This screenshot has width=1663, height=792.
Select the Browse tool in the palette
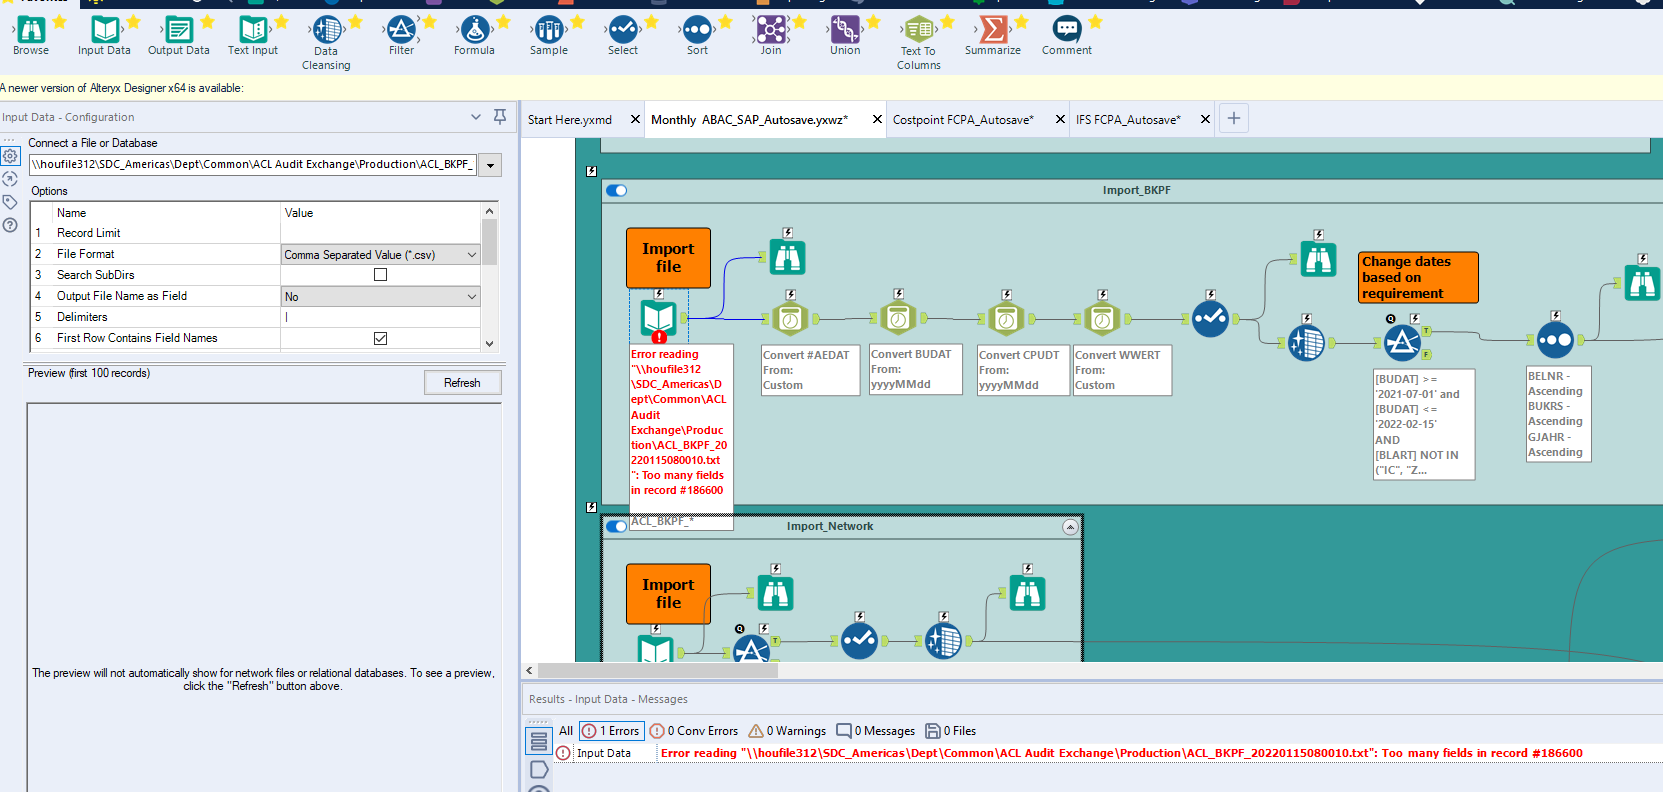[31, 31]
